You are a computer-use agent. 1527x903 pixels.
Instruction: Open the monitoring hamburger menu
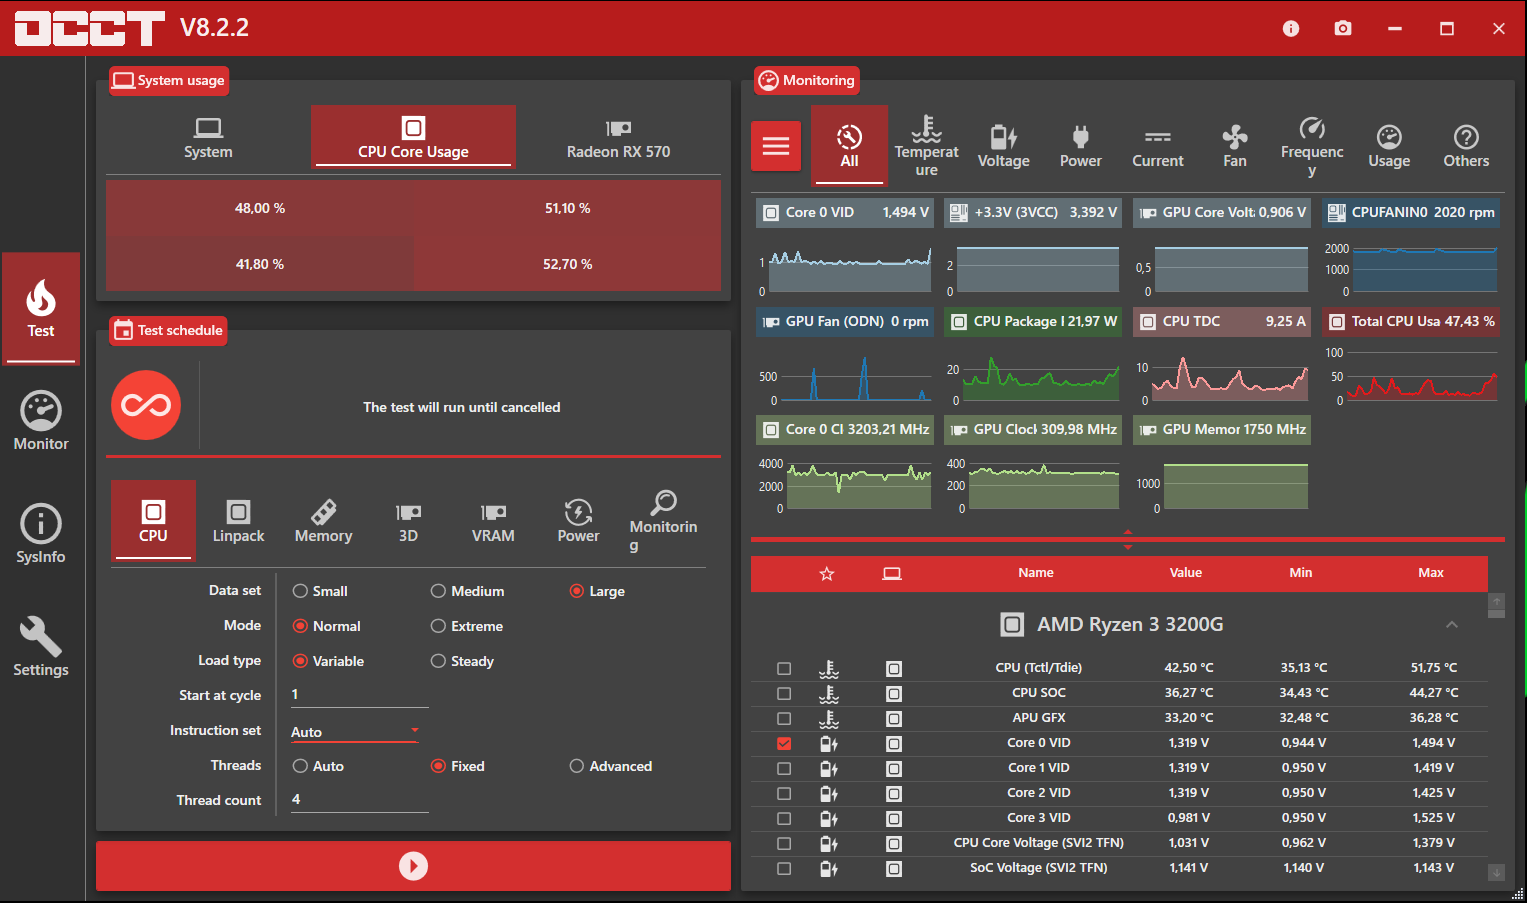point(776,146)
